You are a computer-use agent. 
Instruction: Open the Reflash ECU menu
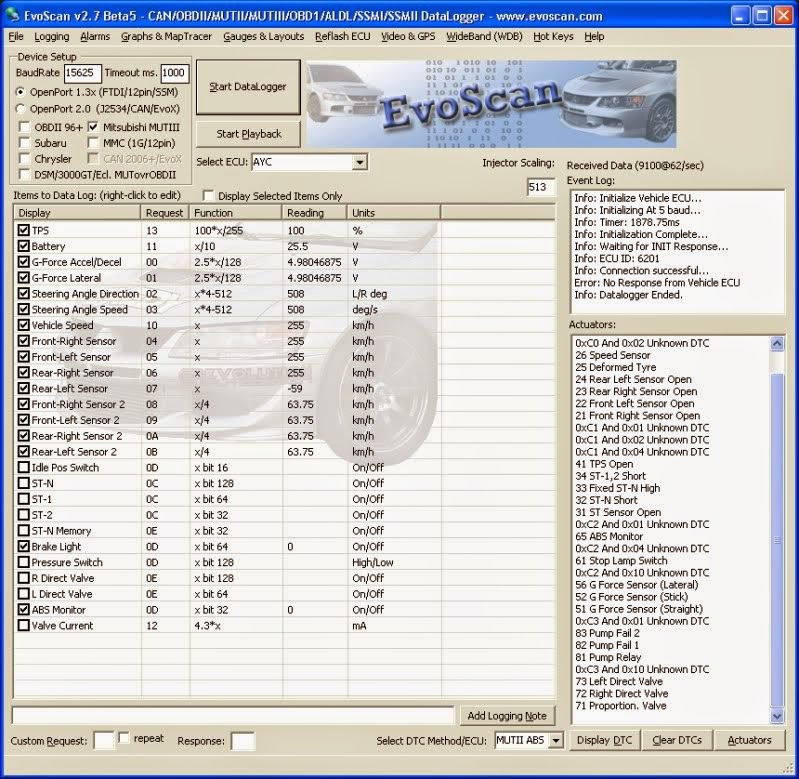342,37
